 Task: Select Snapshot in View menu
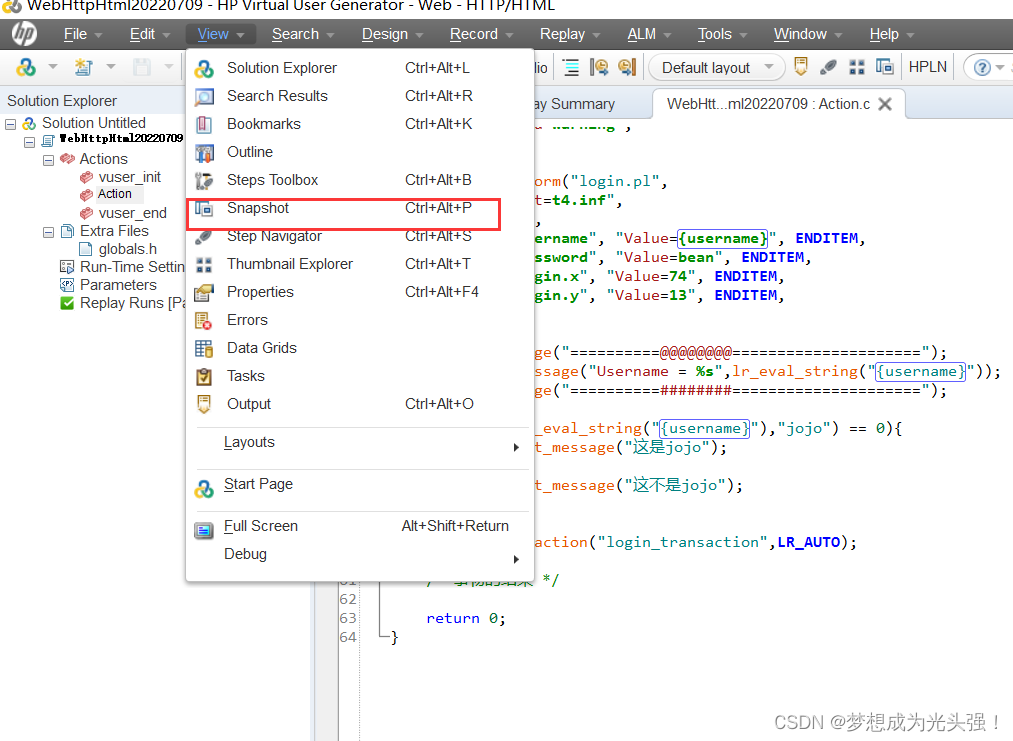[359, 208]
